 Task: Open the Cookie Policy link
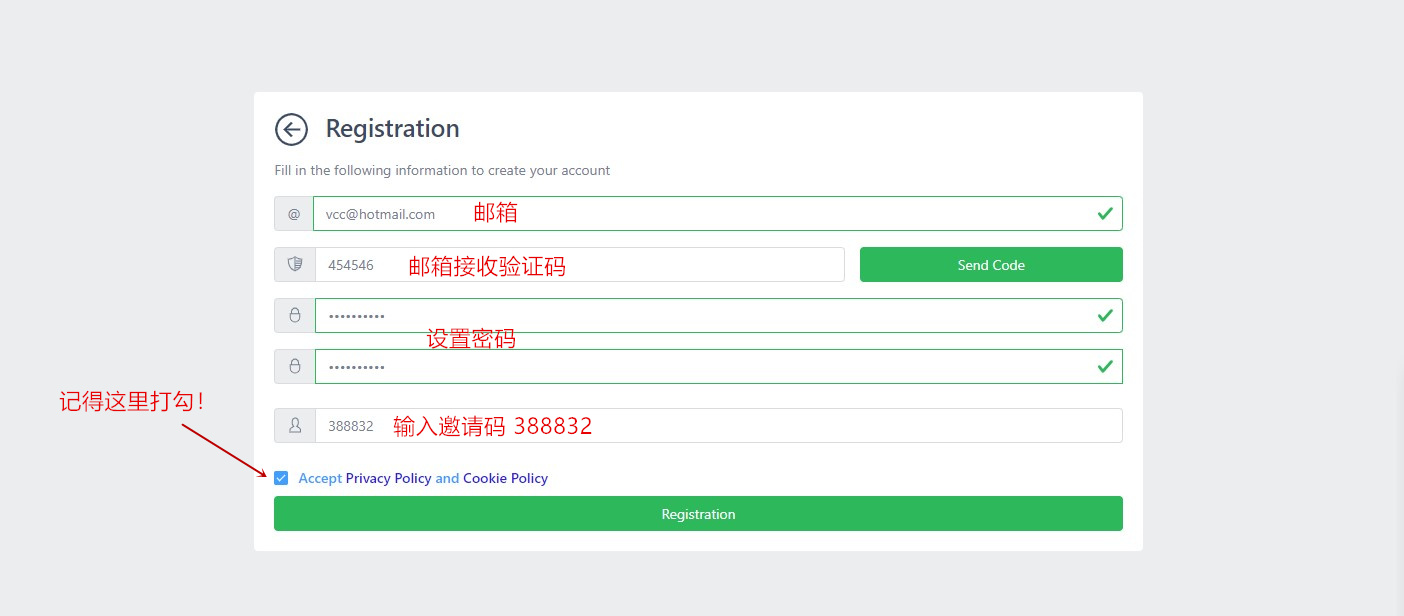[x=506, y=478]
